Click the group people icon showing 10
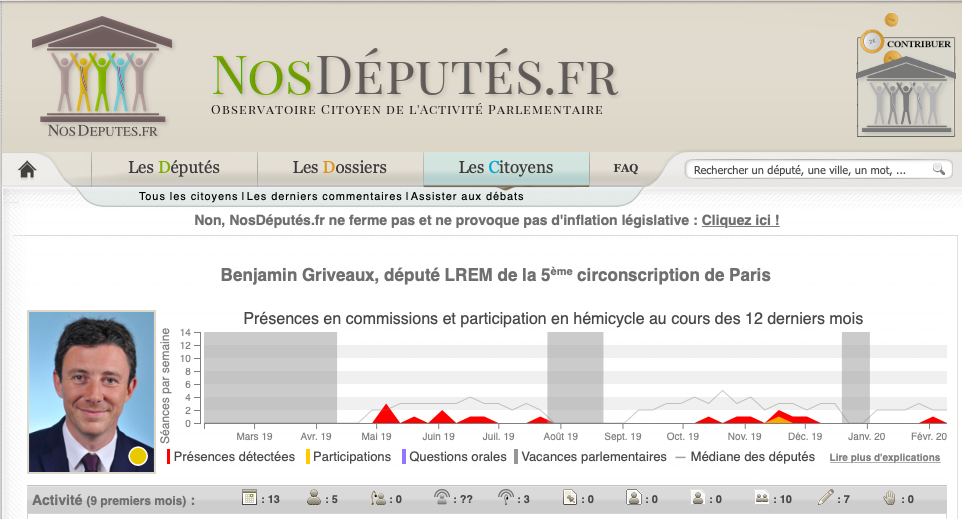 pos(761,498)
